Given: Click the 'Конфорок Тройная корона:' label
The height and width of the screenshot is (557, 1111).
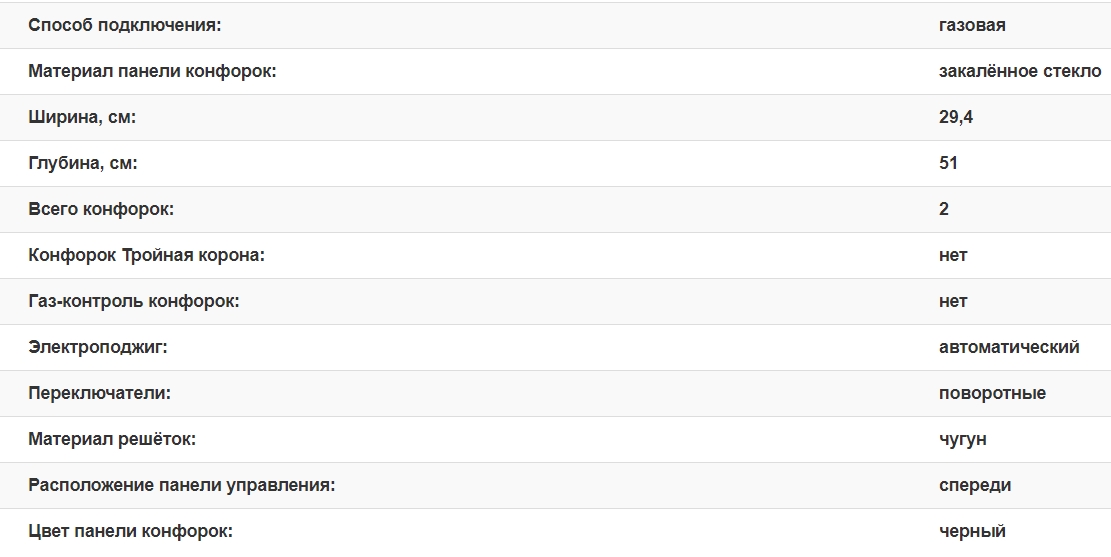Looking at the screenshot, I should pyautogui.click(x=147, y=255).
